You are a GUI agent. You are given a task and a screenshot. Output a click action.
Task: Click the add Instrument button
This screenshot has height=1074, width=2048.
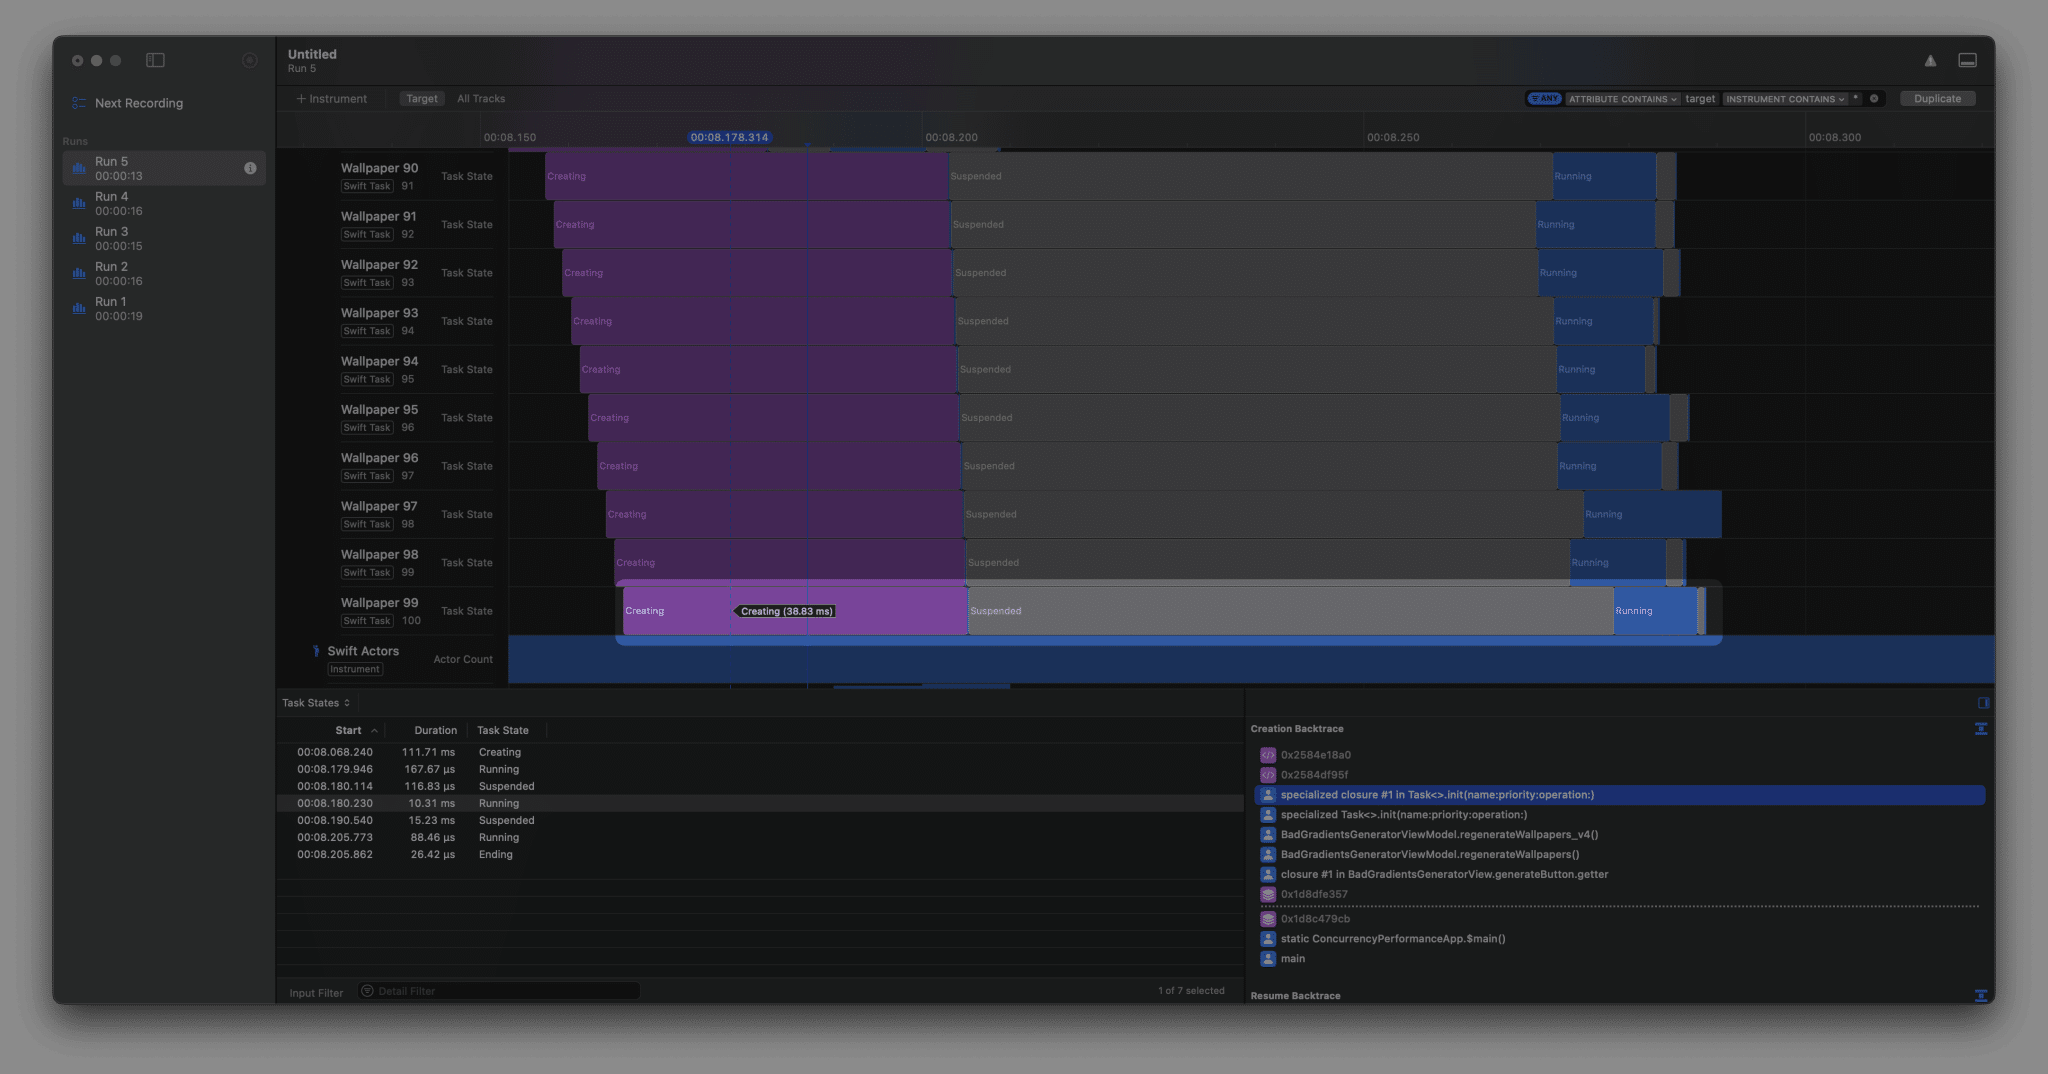[332, 99]
